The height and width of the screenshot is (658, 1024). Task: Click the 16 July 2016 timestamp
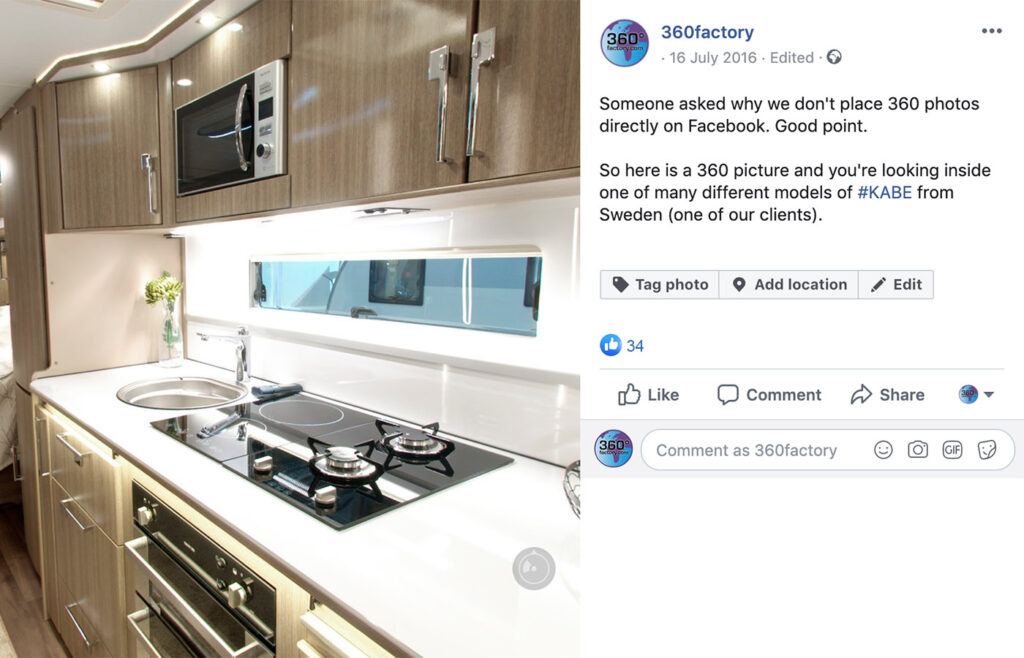coord(712,58)
